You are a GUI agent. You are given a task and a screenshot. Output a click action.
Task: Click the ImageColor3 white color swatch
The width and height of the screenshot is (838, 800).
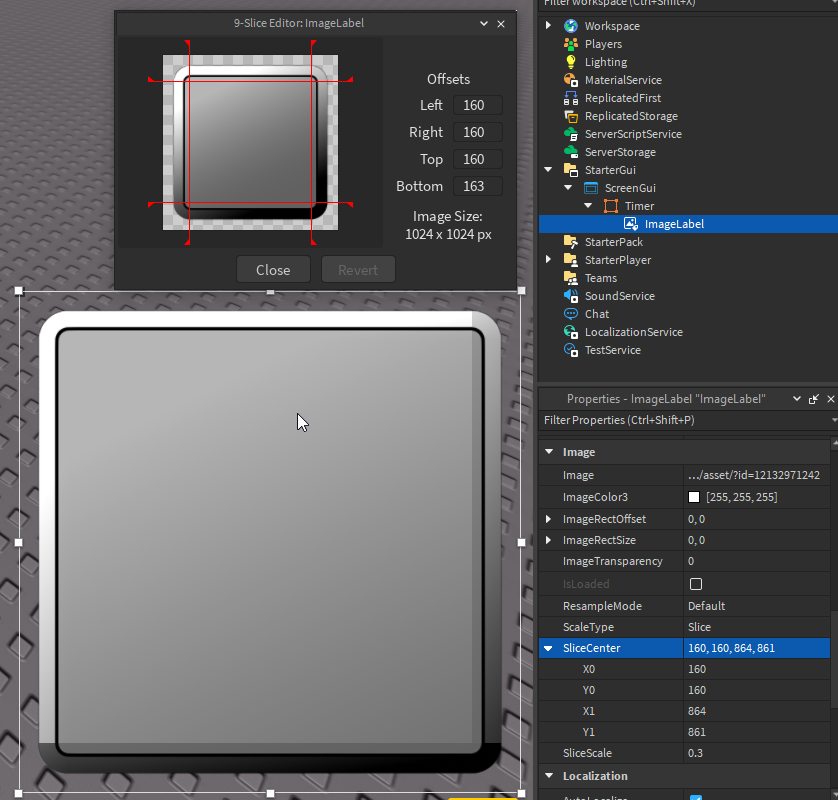tap(694, 497)
